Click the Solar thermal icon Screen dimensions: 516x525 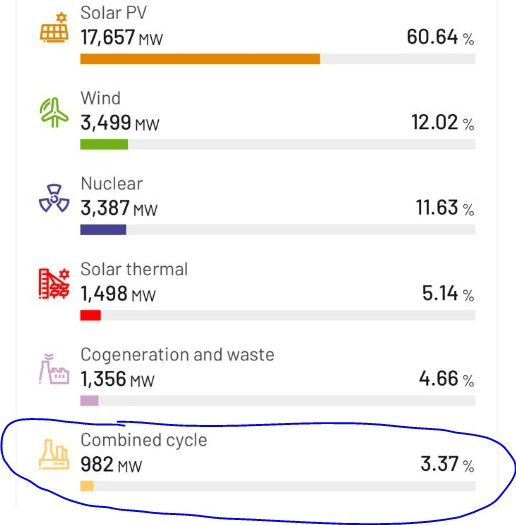tap(54, 283)
